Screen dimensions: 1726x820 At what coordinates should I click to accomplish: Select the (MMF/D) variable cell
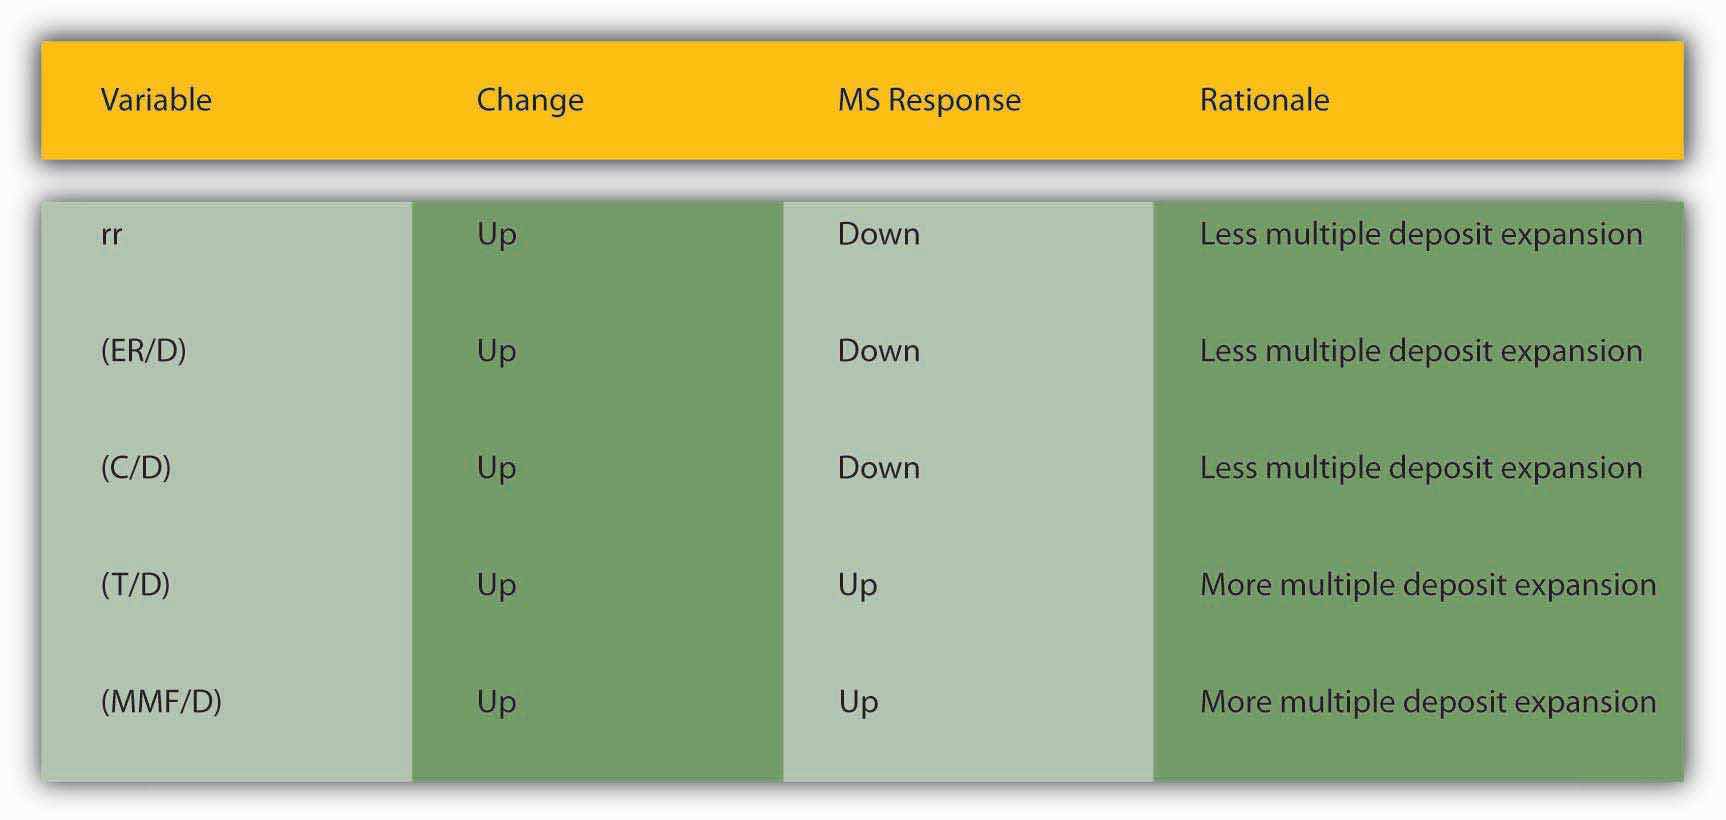click(x=161, y=702)
